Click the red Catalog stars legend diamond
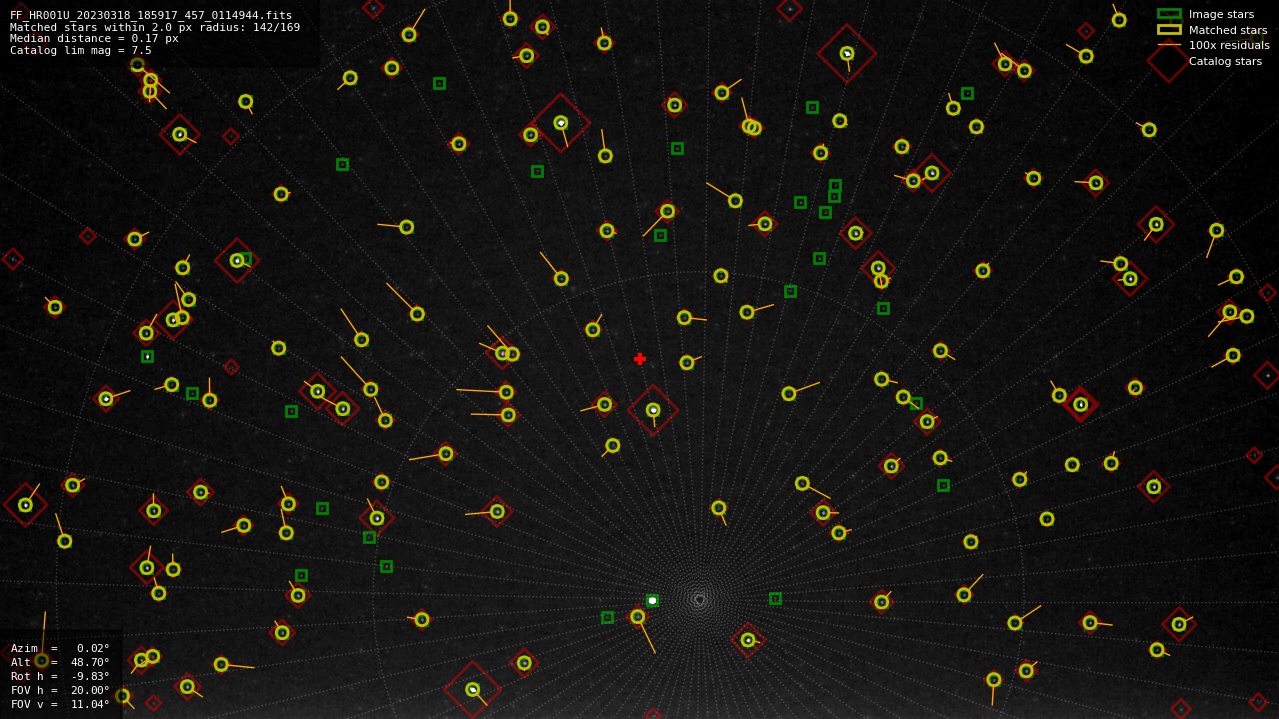This screenshot has width=1279, height=719. coord(1169,61)
